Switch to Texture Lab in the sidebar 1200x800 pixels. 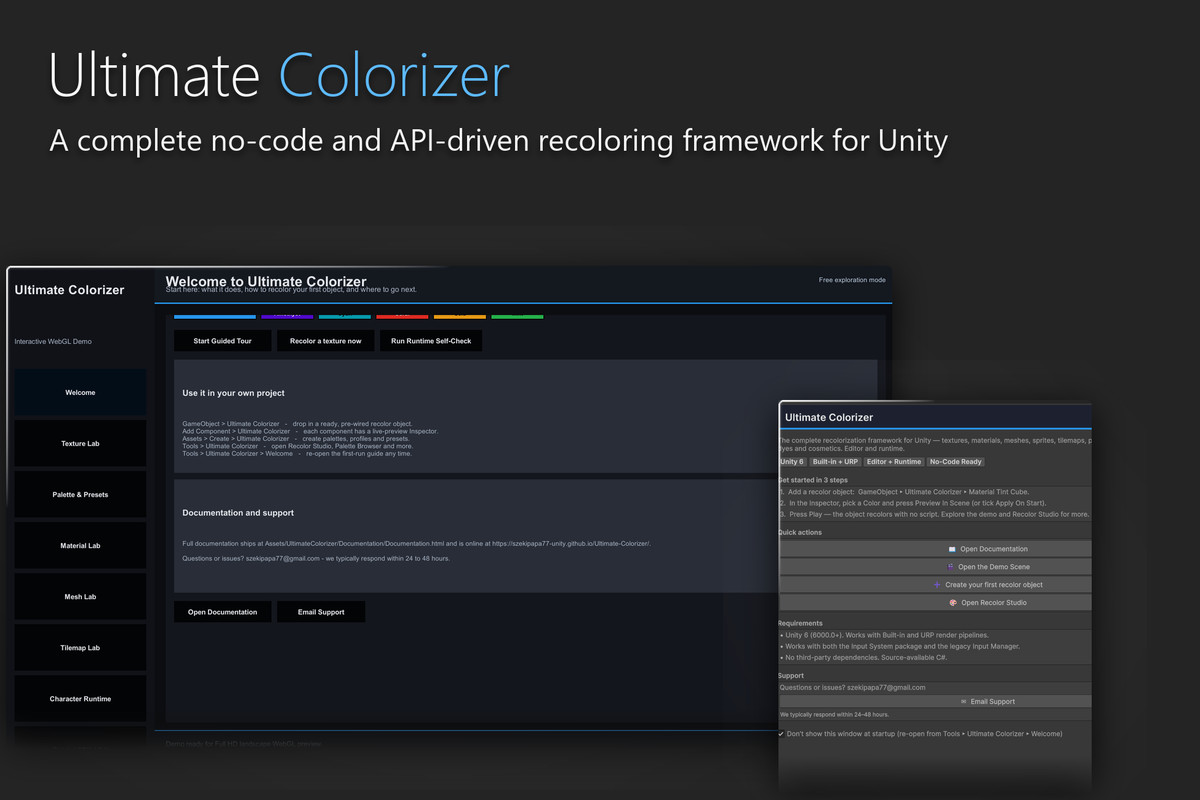point(80,444)
